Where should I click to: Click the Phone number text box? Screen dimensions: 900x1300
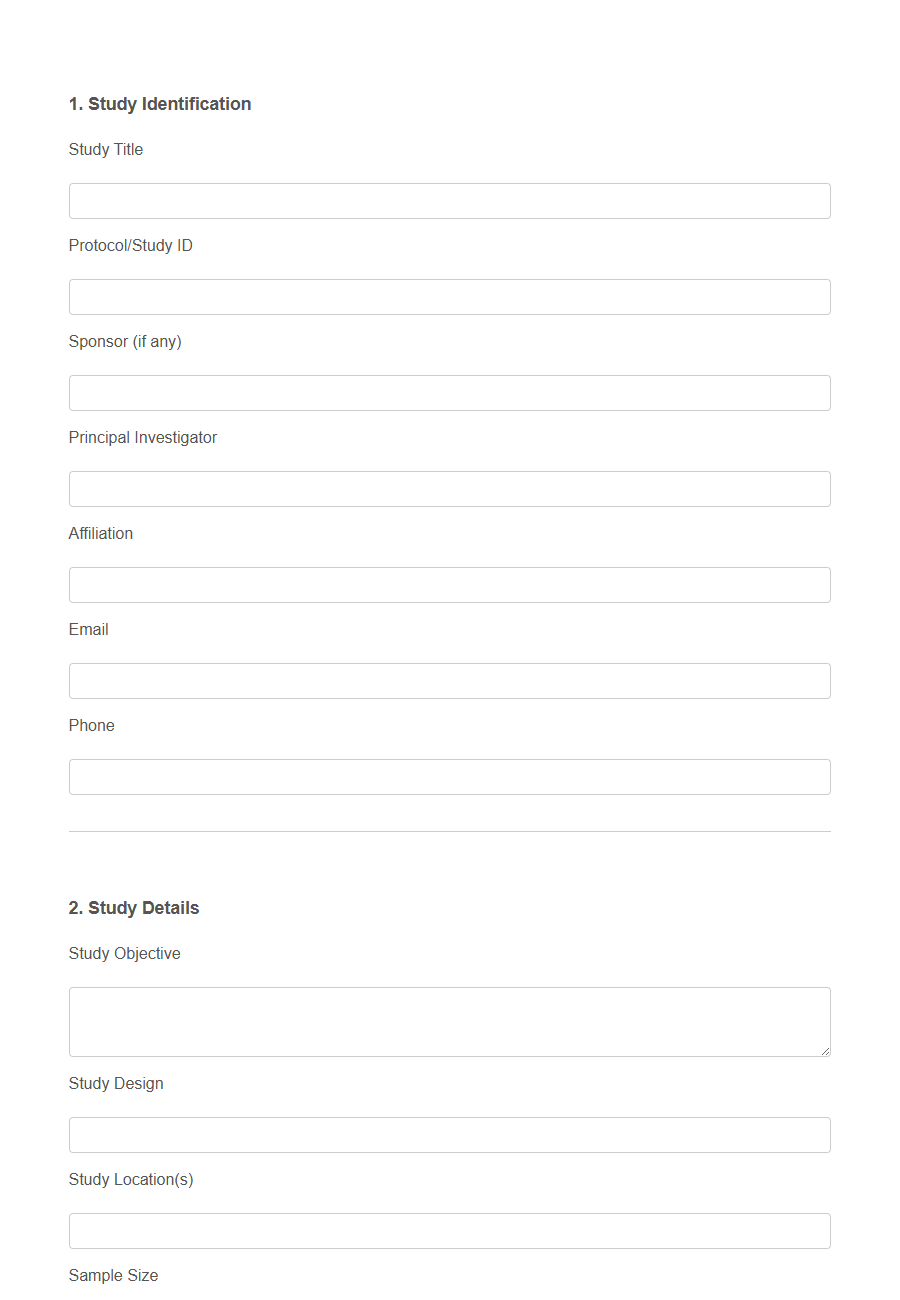point(449,776)
